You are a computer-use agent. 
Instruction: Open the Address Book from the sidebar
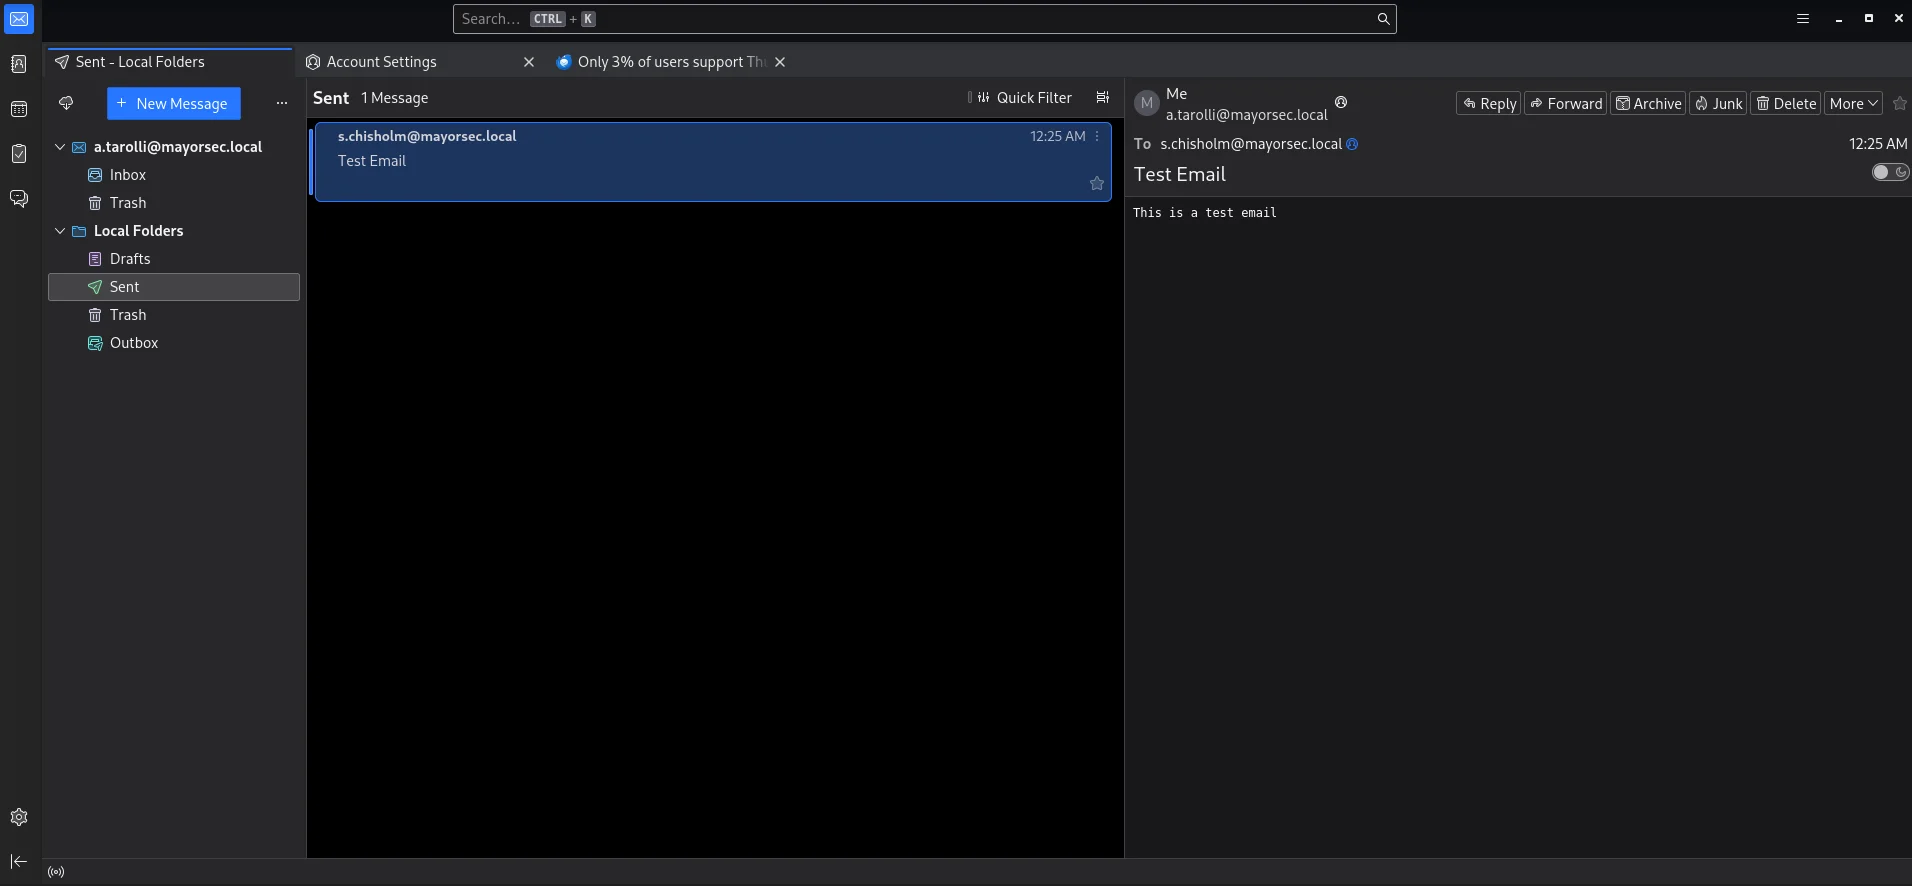[x=19, y=64]
